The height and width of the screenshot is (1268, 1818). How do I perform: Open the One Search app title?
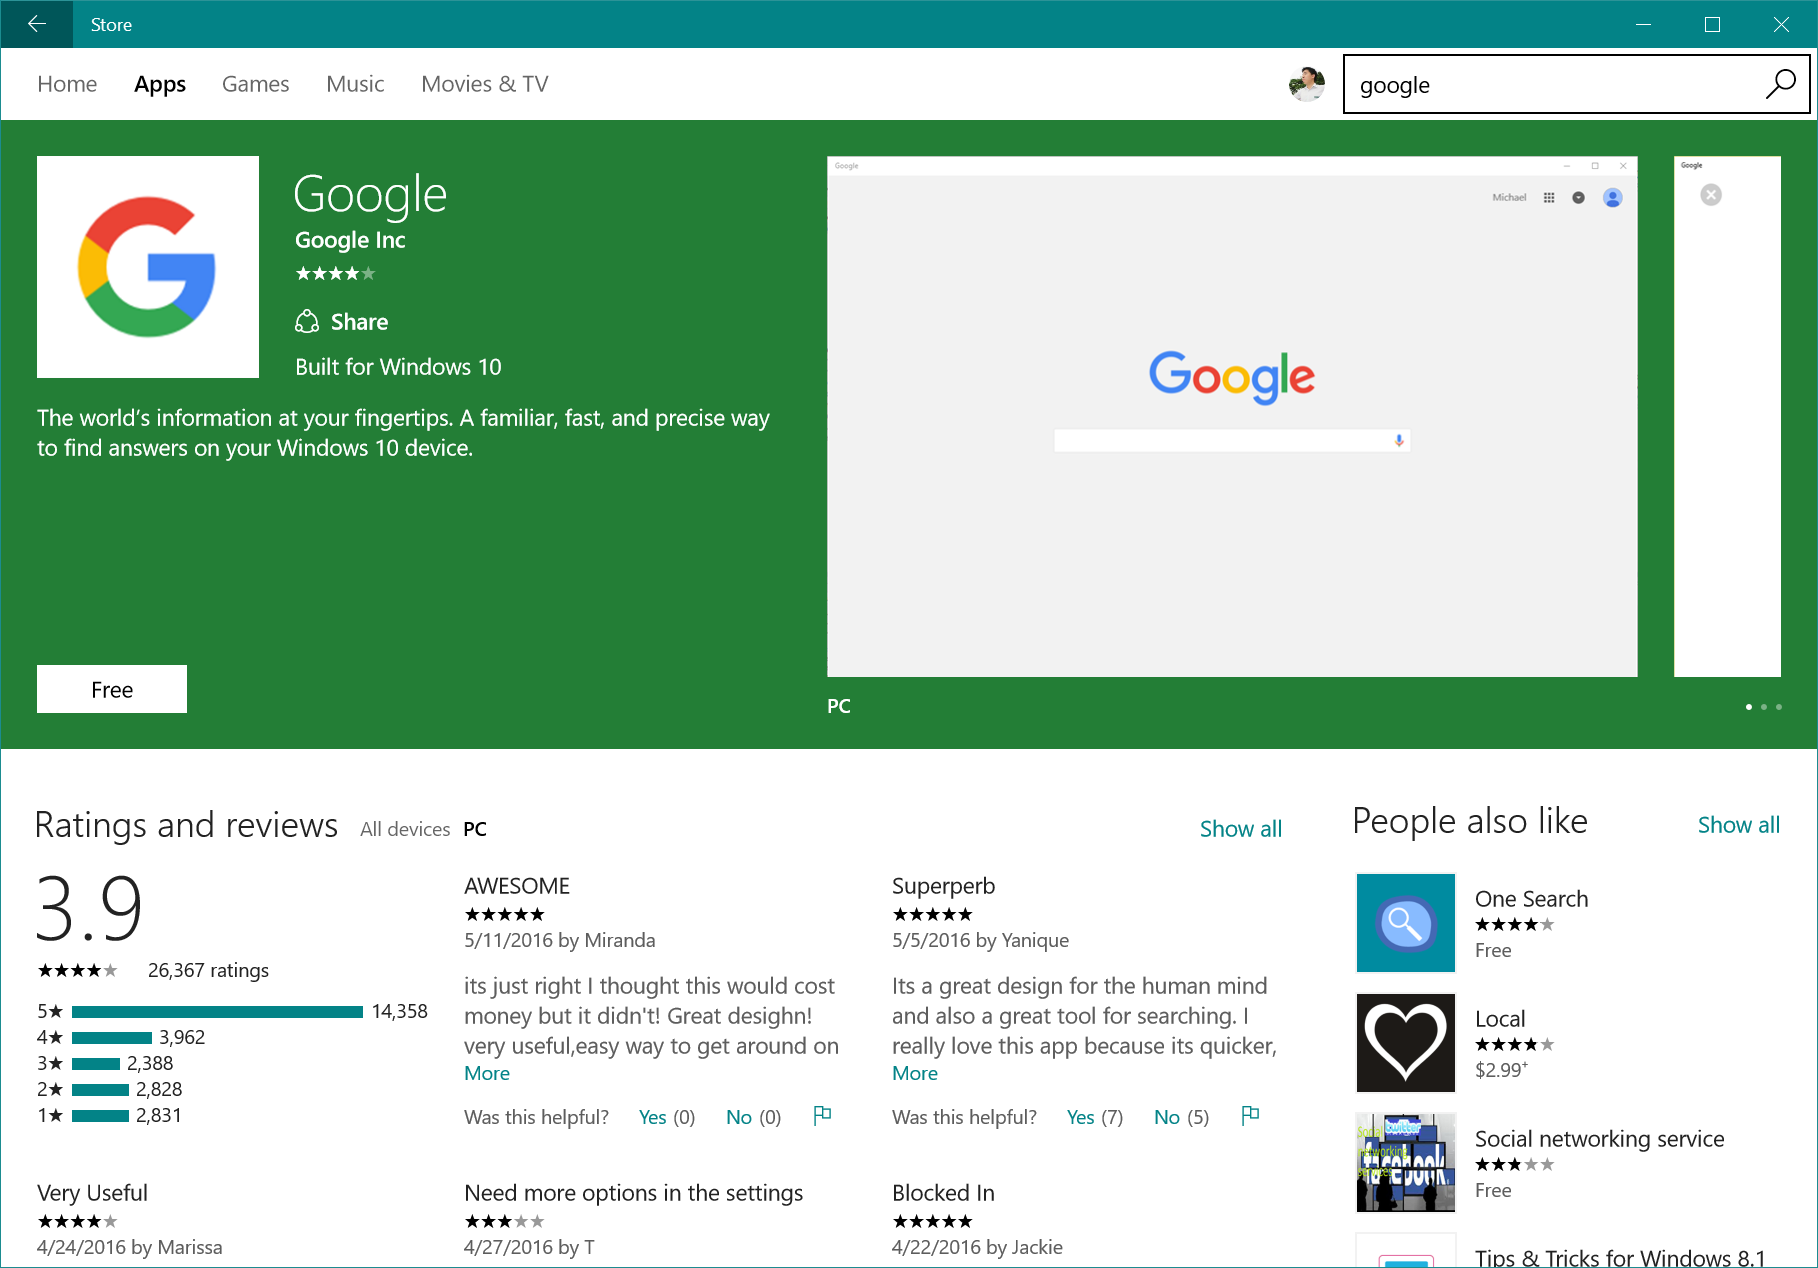1531,899
